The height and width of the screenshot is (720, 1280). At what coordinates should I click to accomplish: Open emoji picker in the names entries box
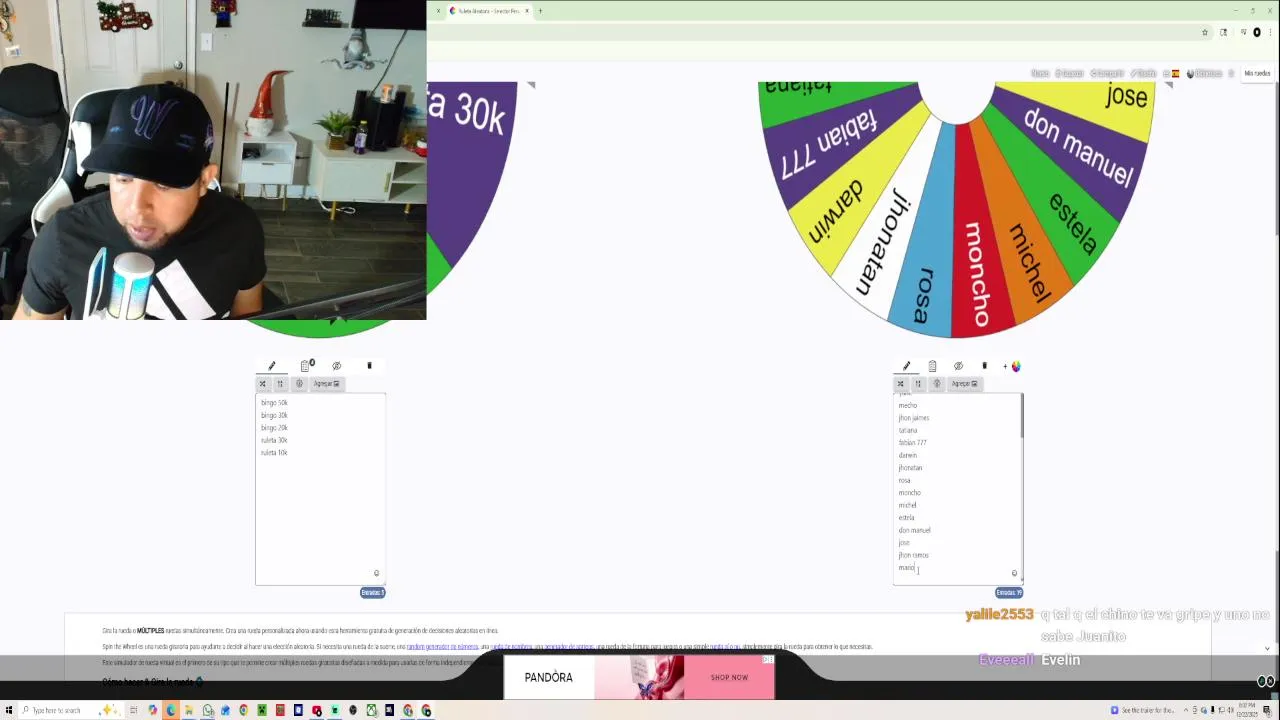(1014, 574)
